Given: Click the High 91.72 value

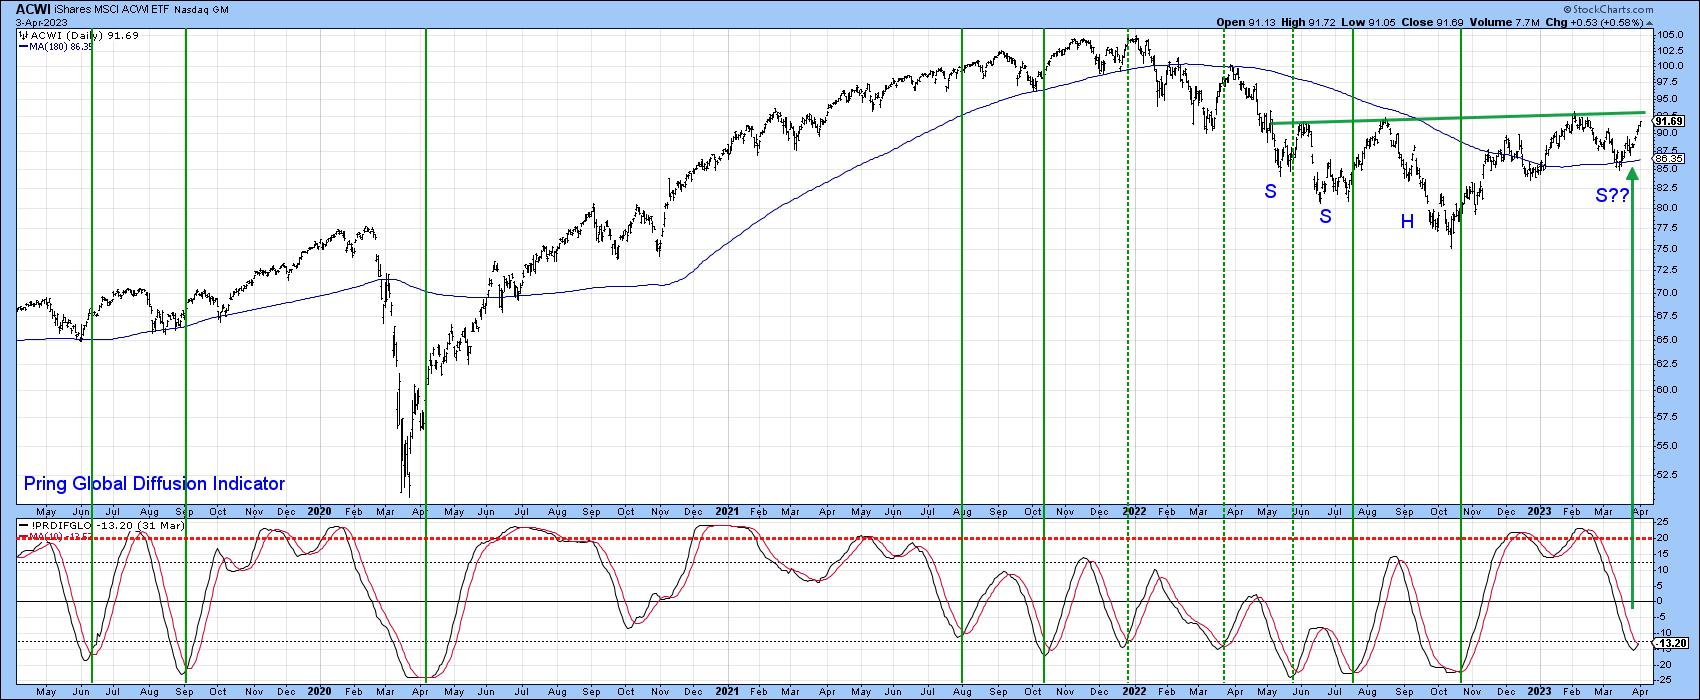Looking at the screenshot, I should pos(1309,22).
